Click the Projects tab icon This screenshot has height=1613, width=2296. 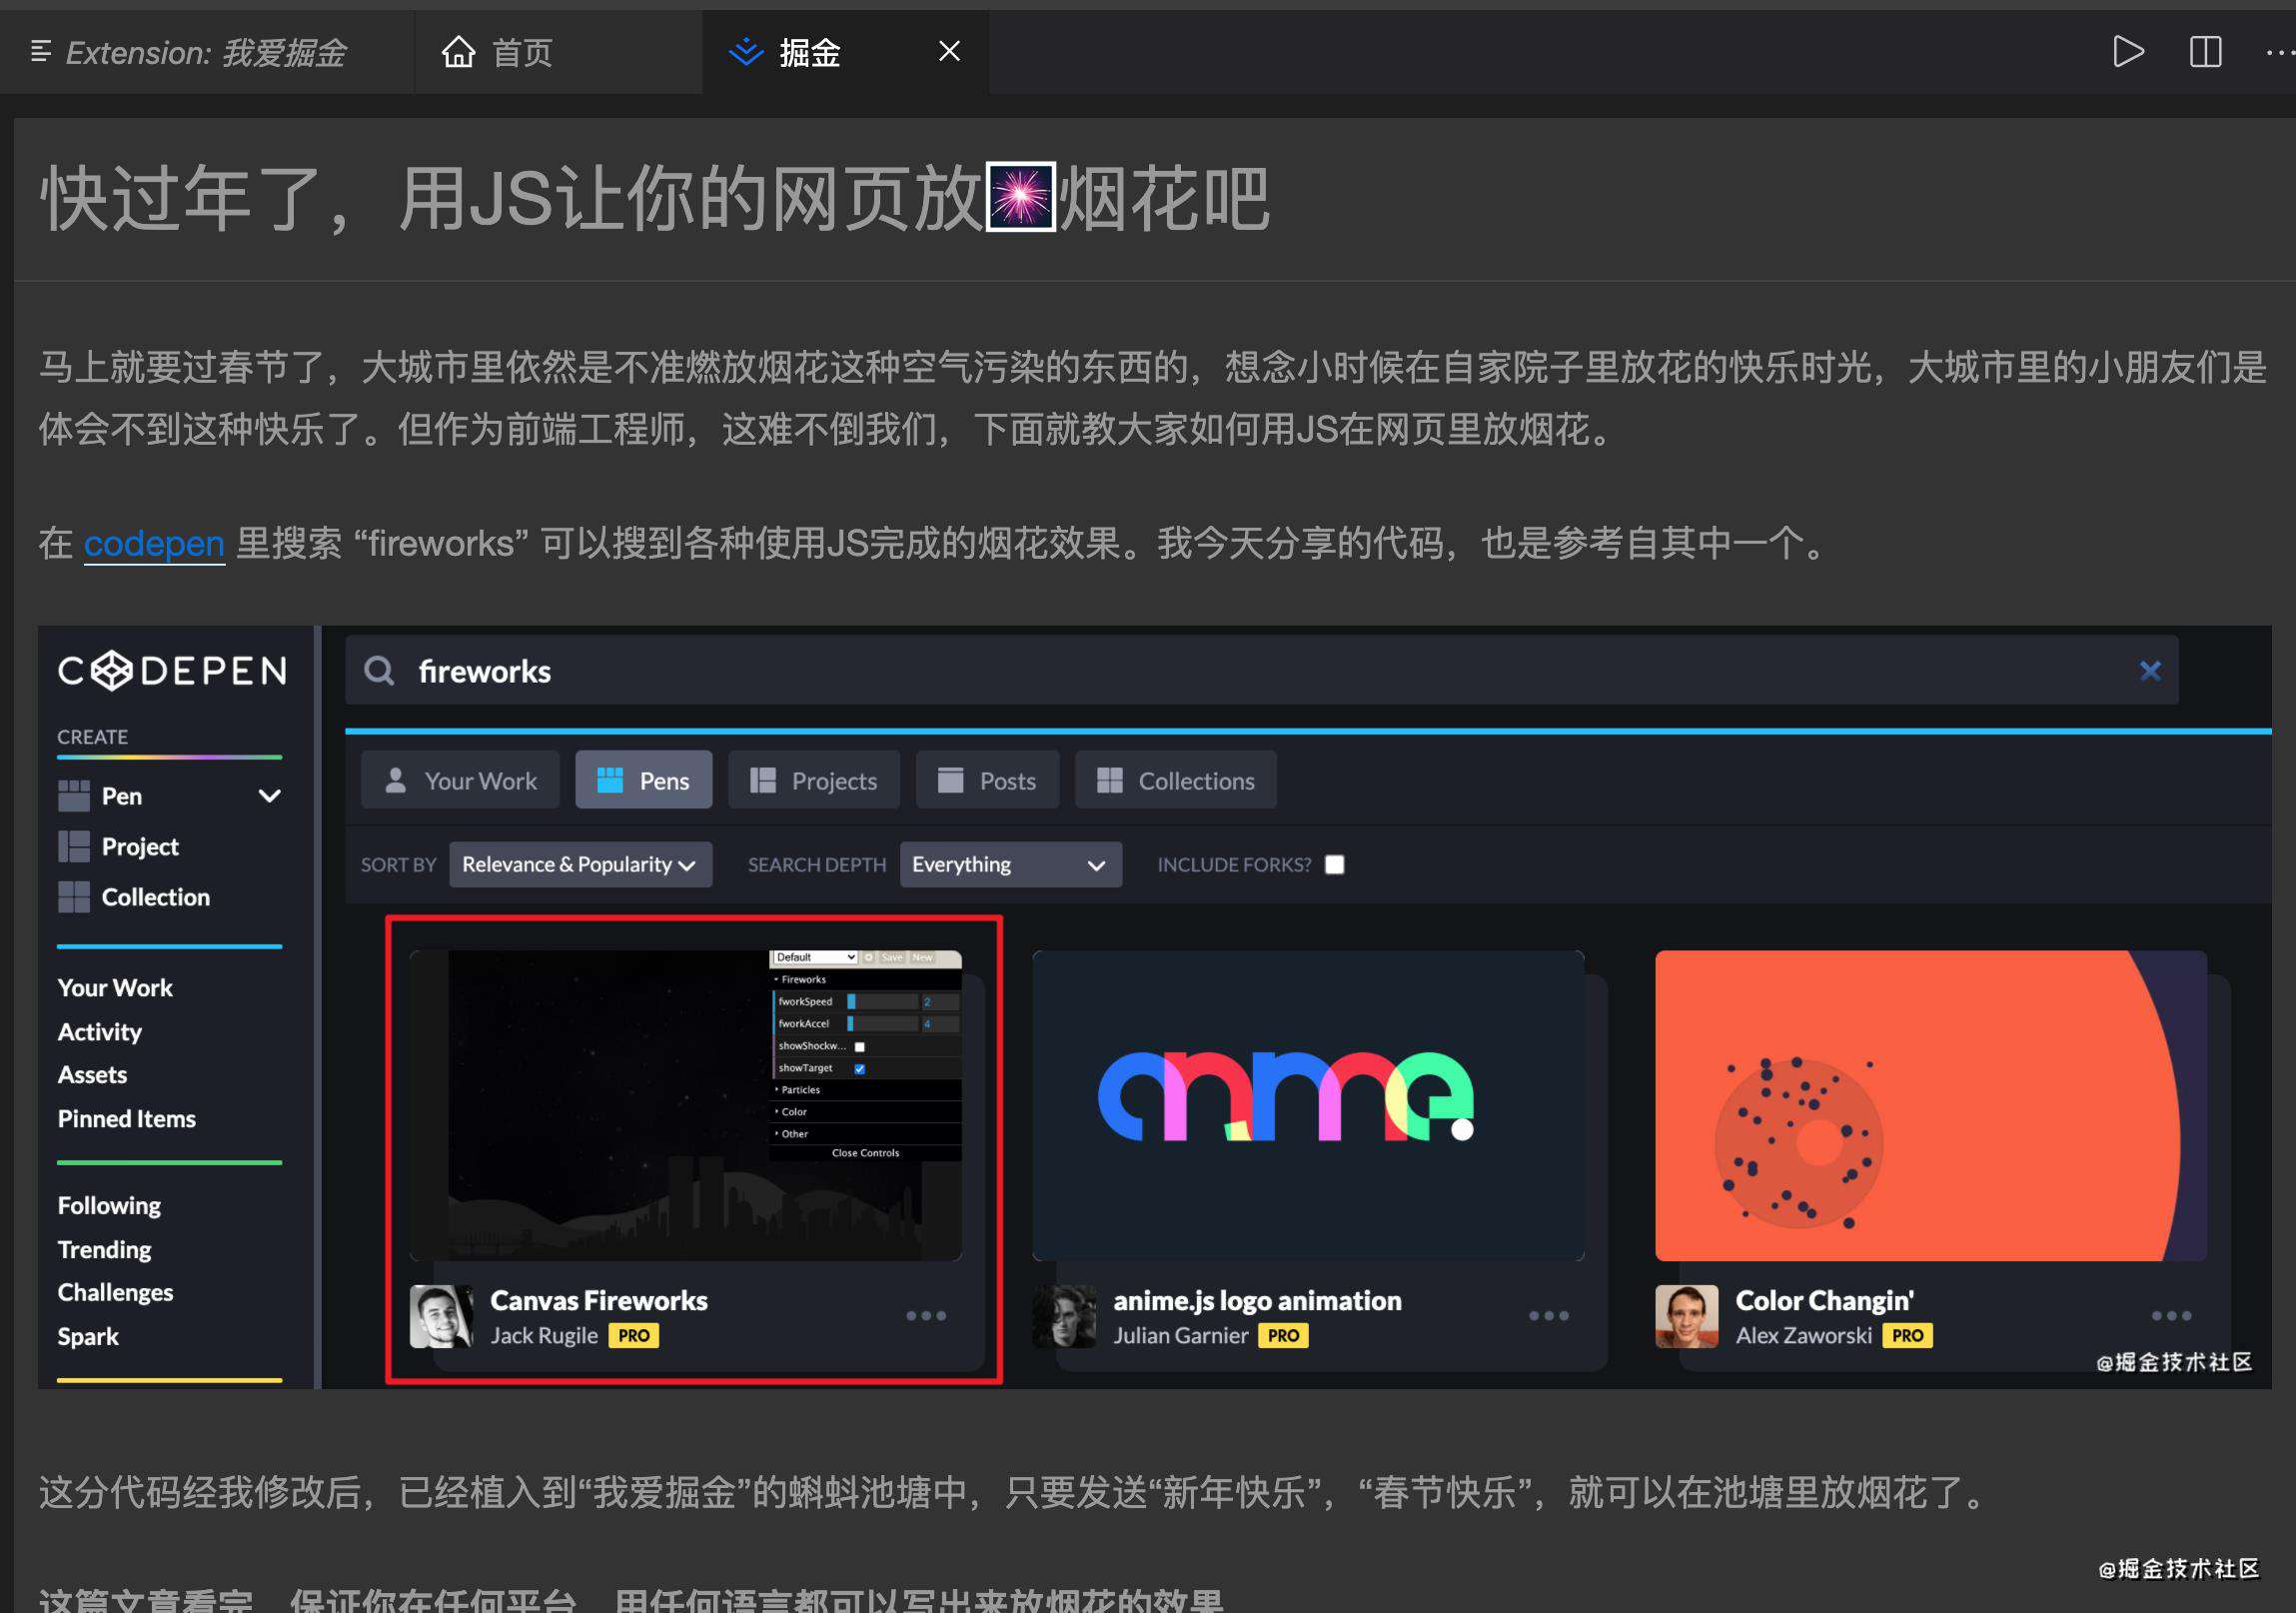click(763, 780)
